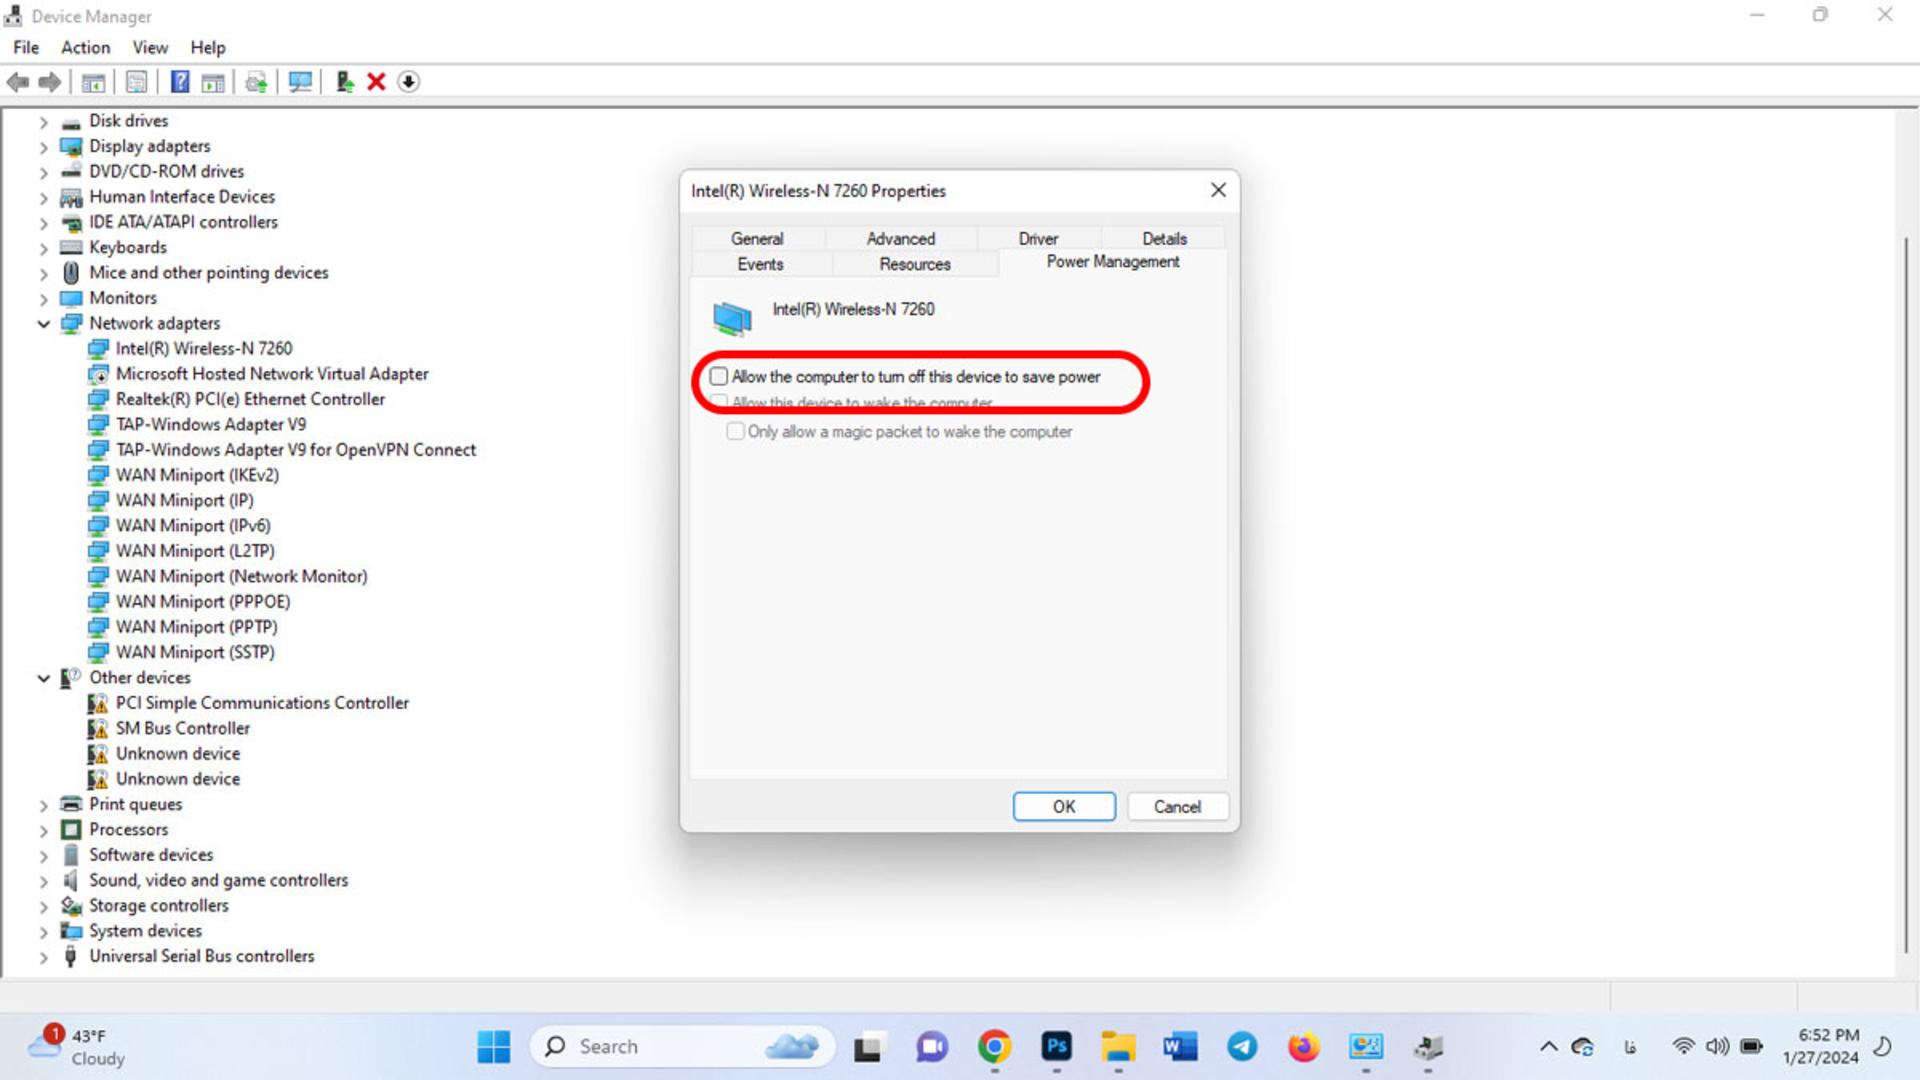The image size is (1920, 1080).
Task: Open the weather widget showing 43°F
Action: (x=77, y=1047)
